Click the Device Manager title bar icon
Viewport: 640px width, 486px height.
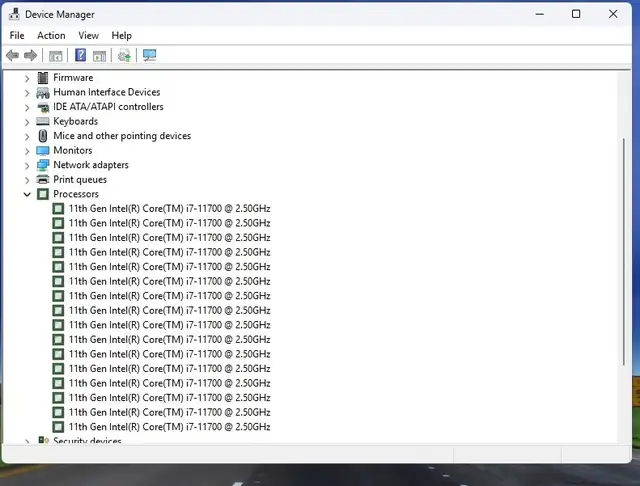click(14, 14)
